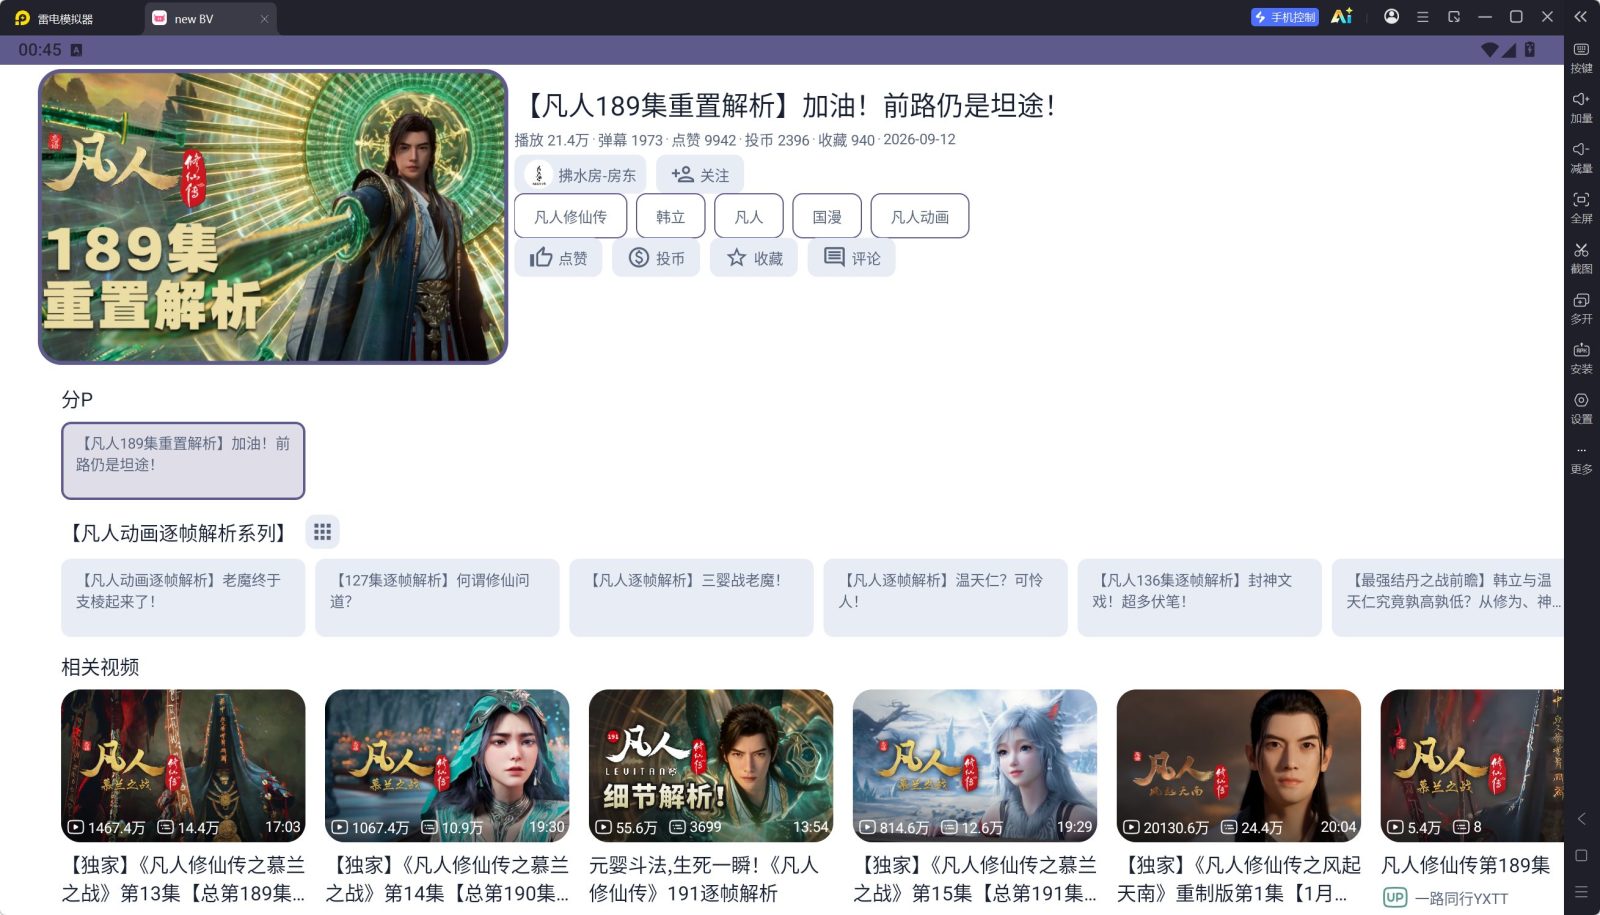
Task: Click title 元婴斗法,生死一瞬 191逐帧解析
Action: [704, 879]
